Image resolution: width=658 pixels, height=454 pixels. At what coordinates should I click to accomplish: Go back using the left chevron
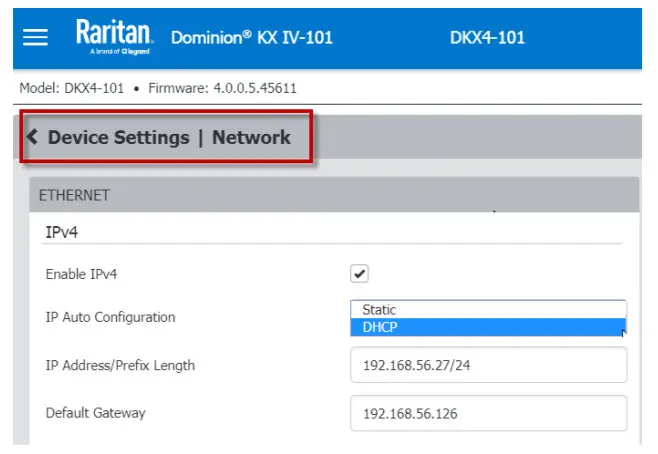click(x=32, y=137)
